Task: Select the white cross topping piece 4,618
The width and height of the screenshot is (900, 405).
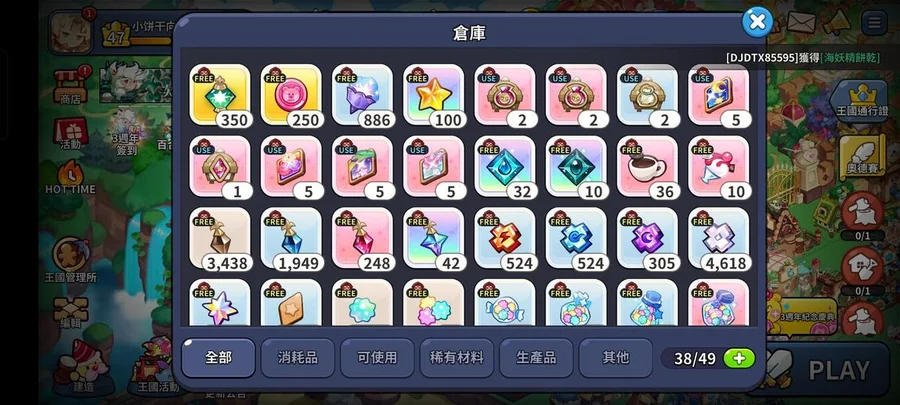Action: point(718,238)
